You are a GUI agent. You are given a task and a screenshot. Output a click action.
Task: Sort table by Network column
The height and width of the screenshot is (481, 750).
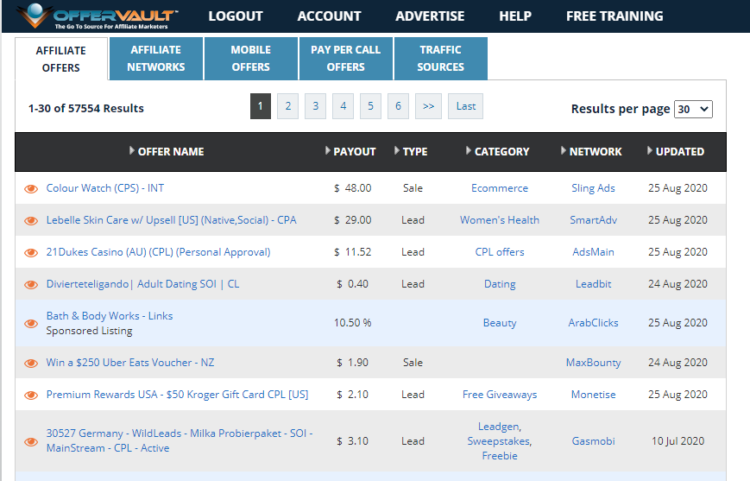[x=591, y=152]
